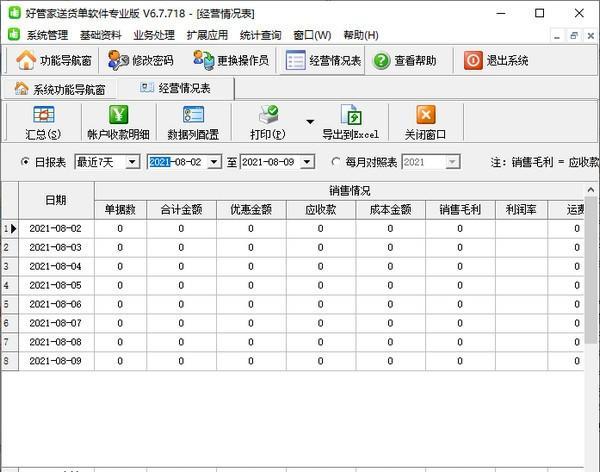The height and width of the screenshot is (472, 600).
Task: Click the 优惠金额 column header
Action: pos(251,209)
